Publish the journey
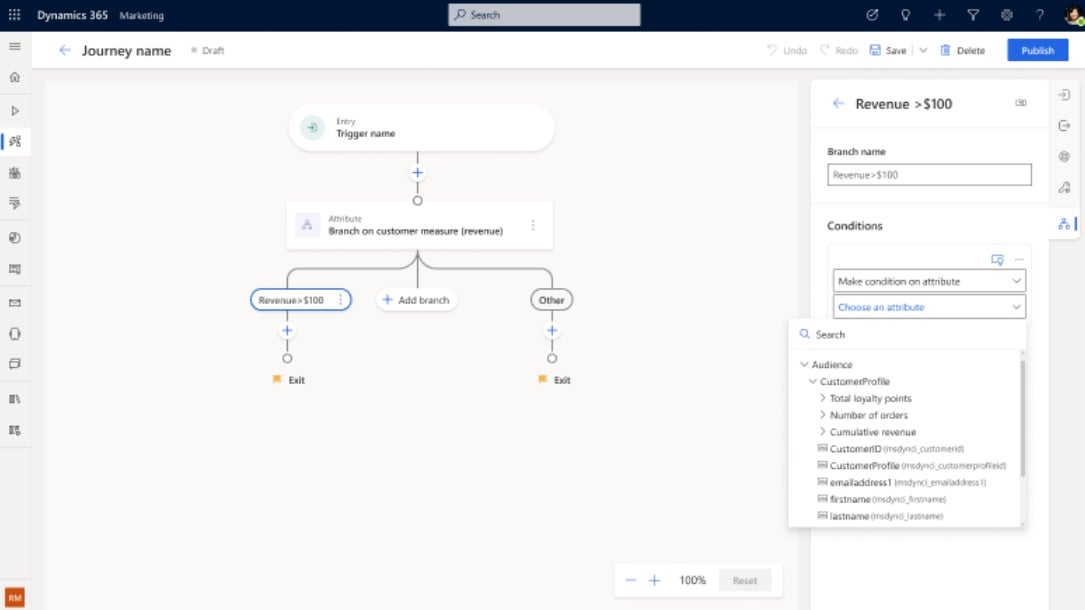 point(1037,50)
